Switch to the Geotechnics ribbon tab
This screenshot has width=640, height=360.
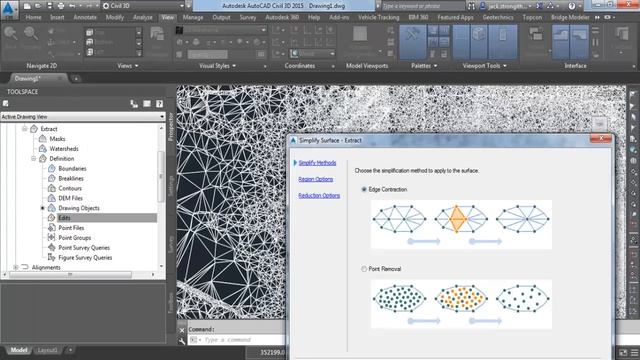click(498, 18)
